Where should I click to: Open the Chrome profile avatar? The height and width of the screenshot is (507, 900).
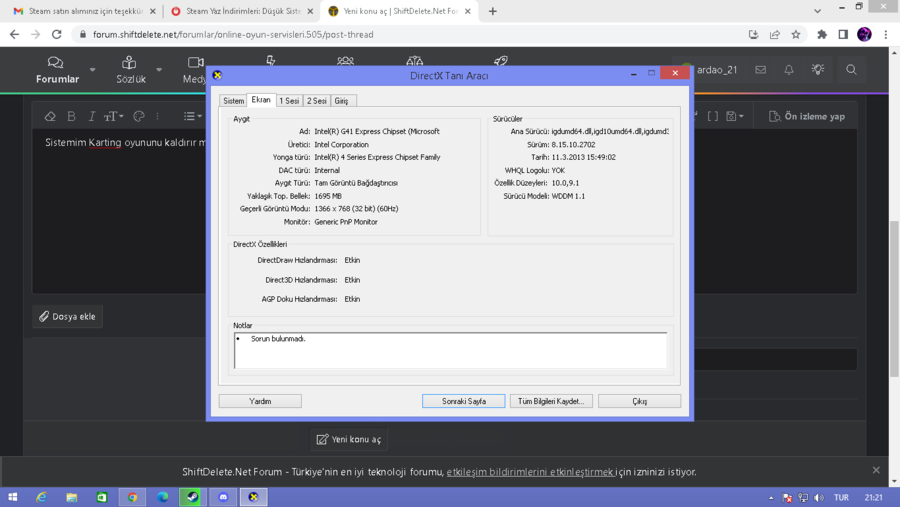[864, 34]
